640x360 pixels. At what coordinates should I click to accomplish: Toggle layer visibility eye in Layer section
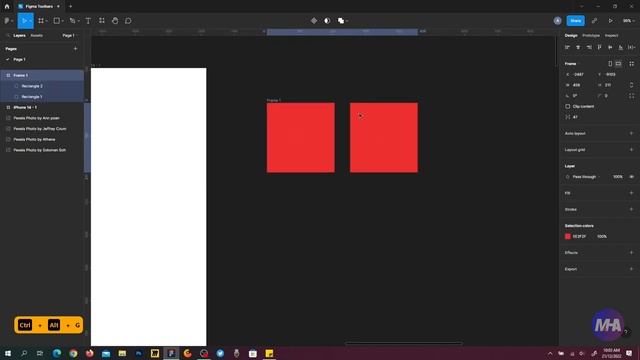pos(631,177)
